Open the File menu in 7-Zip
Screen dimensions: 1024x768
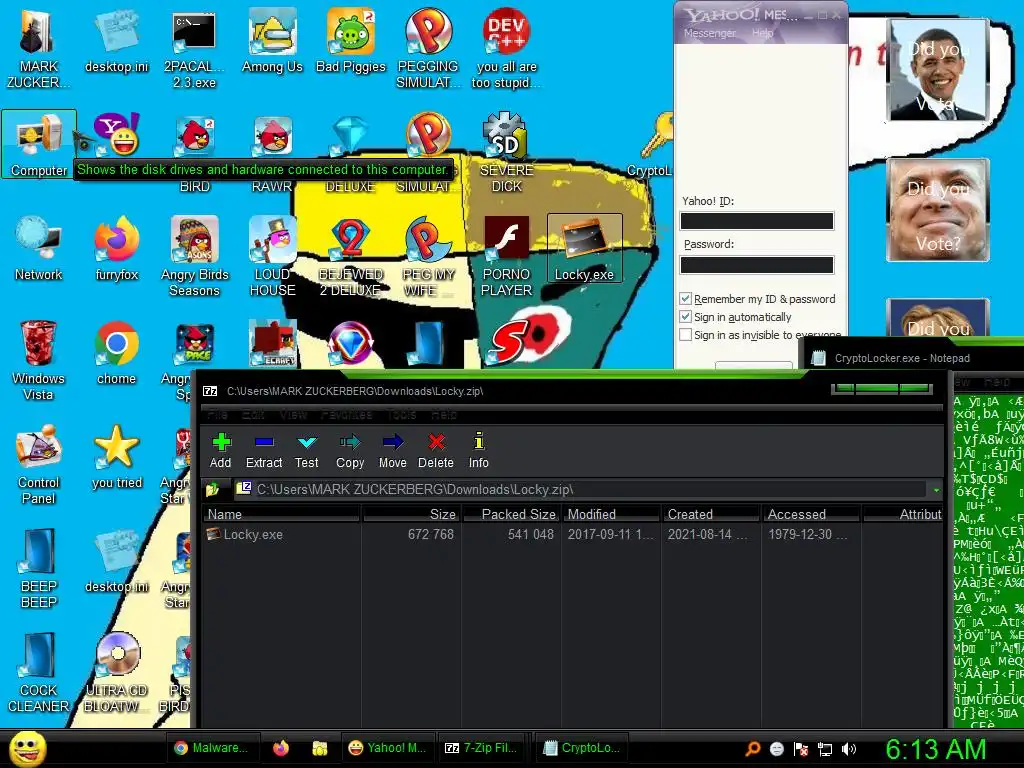(x=217, y=414)
